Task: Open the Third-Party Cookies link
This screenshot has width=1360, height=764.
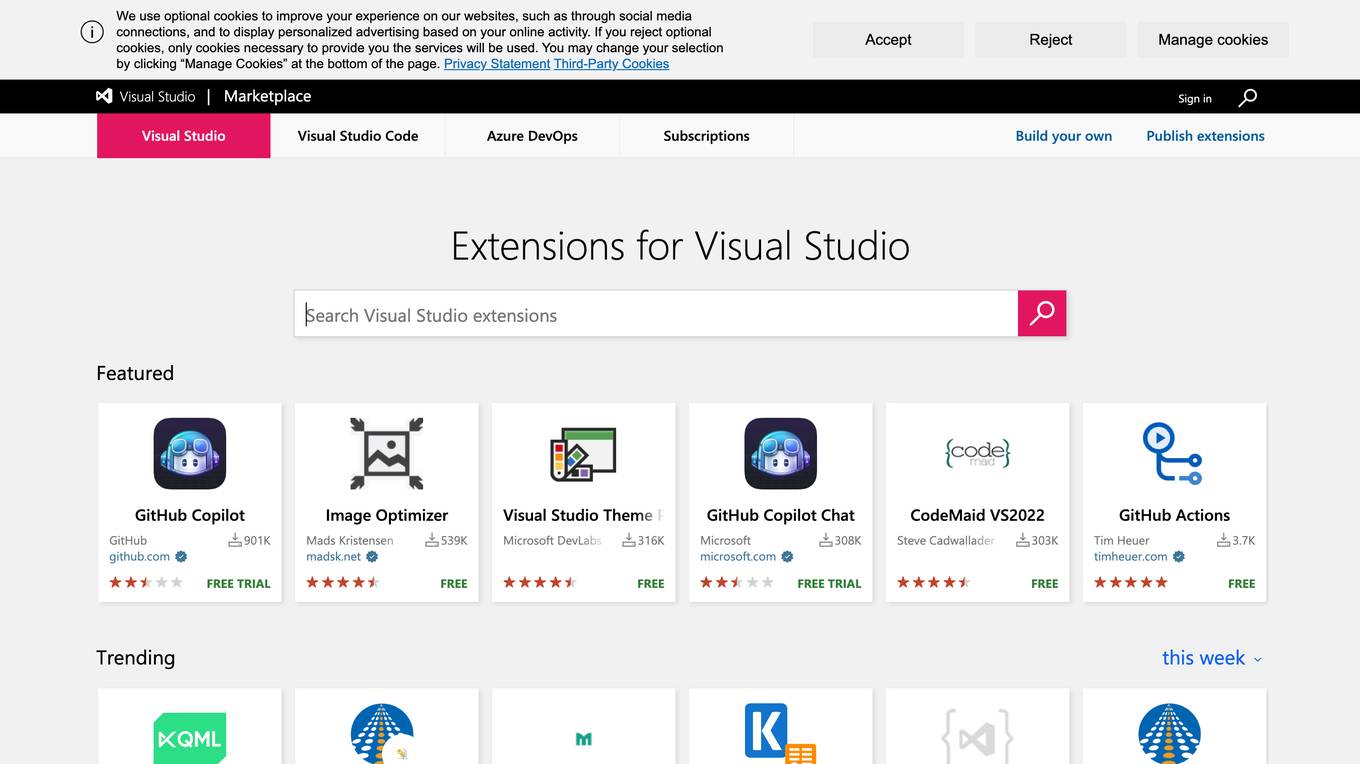Action: click(x=611, y=64)
